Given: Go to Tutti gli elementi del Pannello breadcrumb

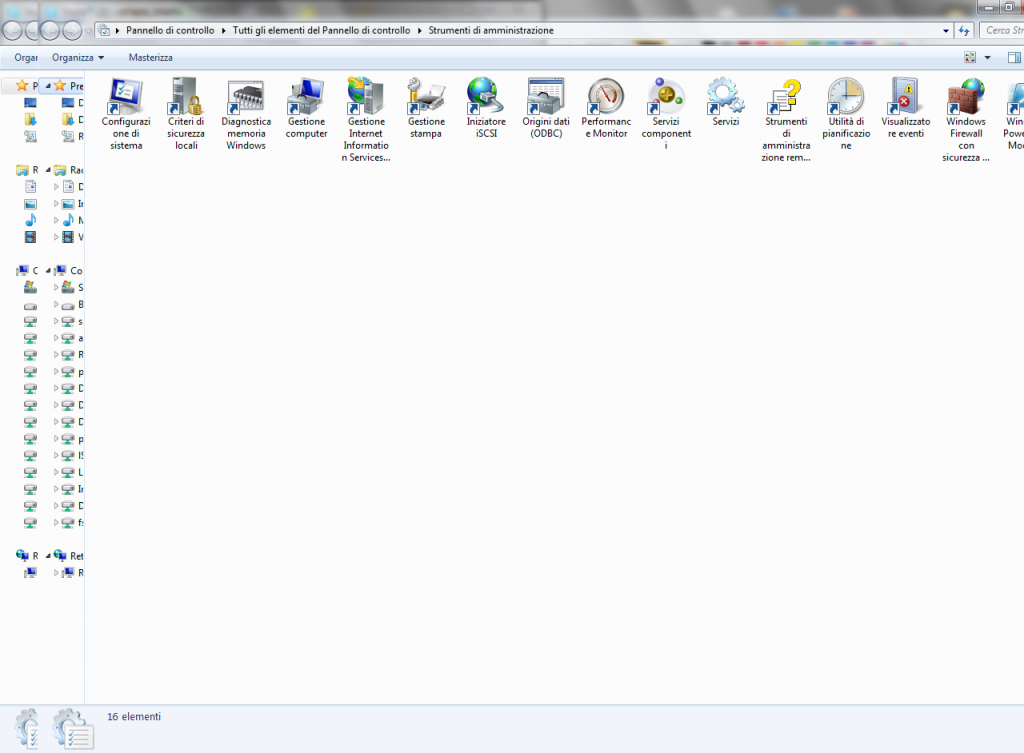Looking at the screenshot, I should pyautogui.click(x=321, y=30).
